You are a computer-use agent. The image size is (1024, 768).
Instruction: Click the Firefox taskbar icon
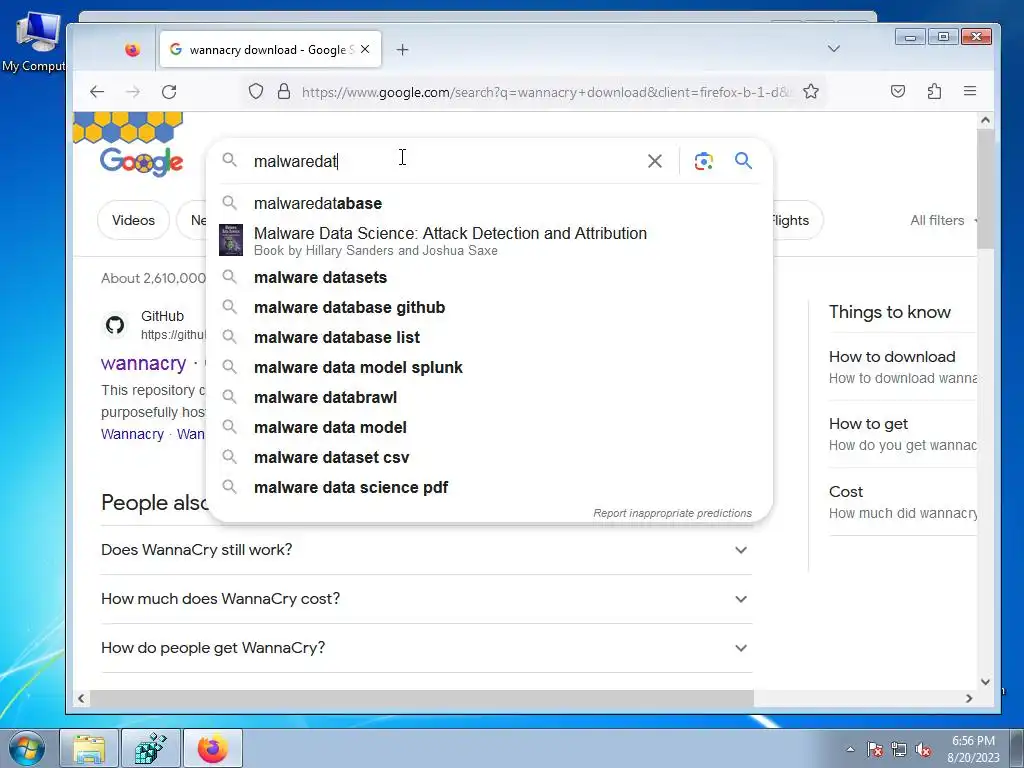[213, 748]
